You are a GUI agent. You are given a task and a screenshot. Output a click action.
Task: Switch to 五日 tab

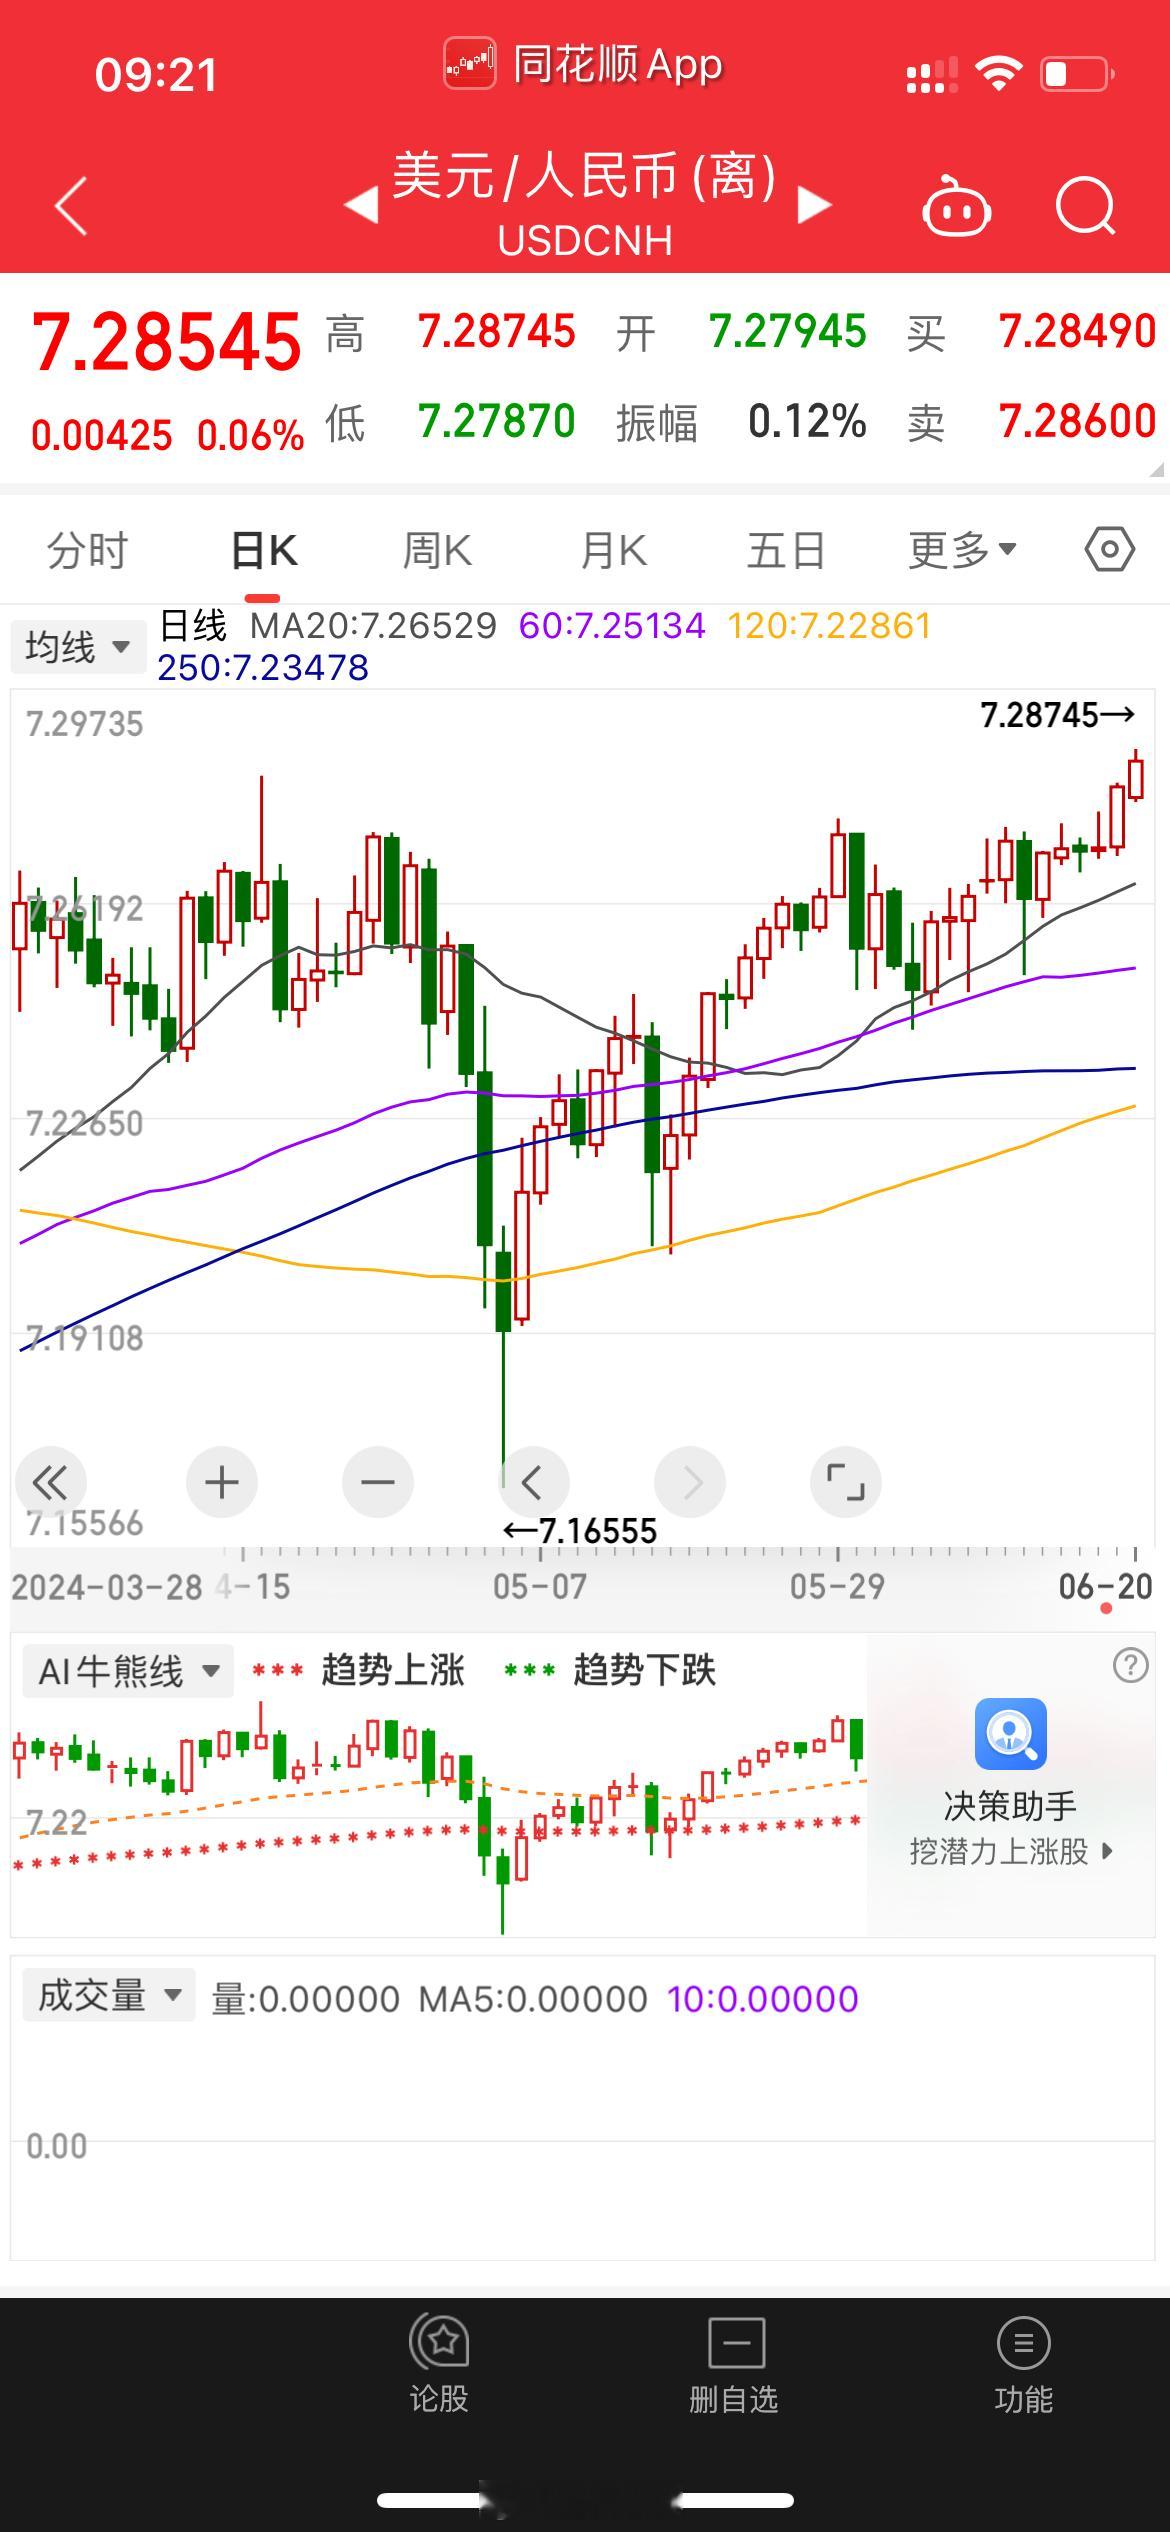pyautogui.click(x=786, y=550)
